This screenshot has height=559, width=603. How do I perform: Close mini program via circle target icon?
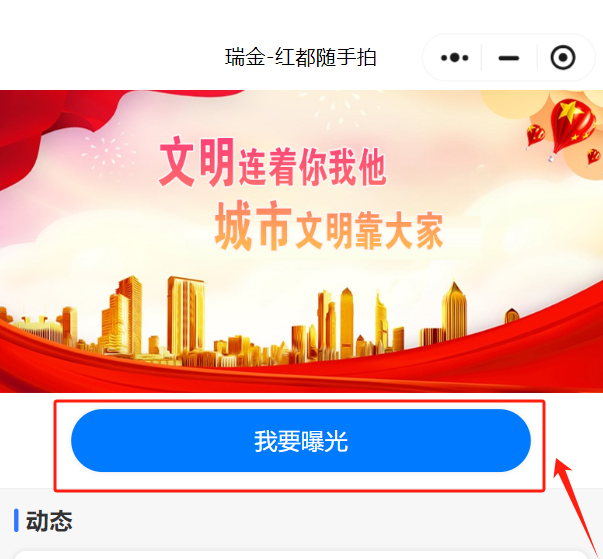point(563,58)
